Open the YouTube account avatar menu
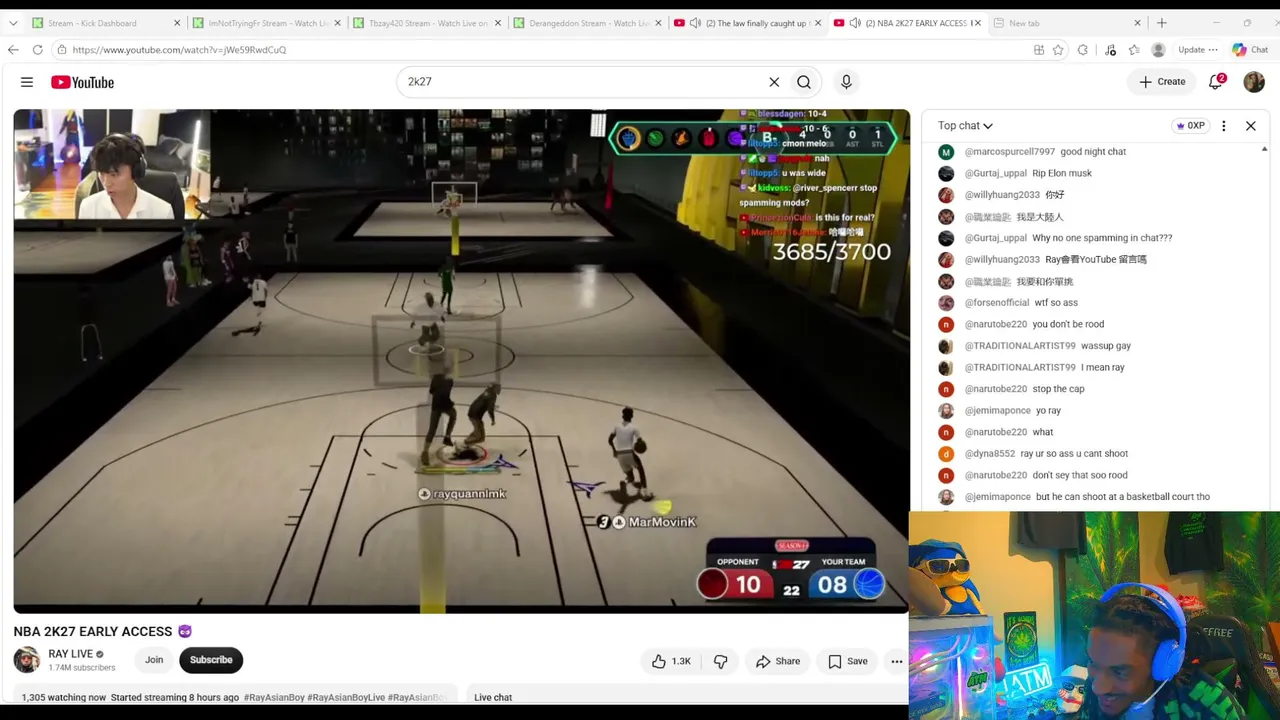Image resolution: width=1280 pixels, height=720 pixels. pyautogui.click(x=1254, y=82)
